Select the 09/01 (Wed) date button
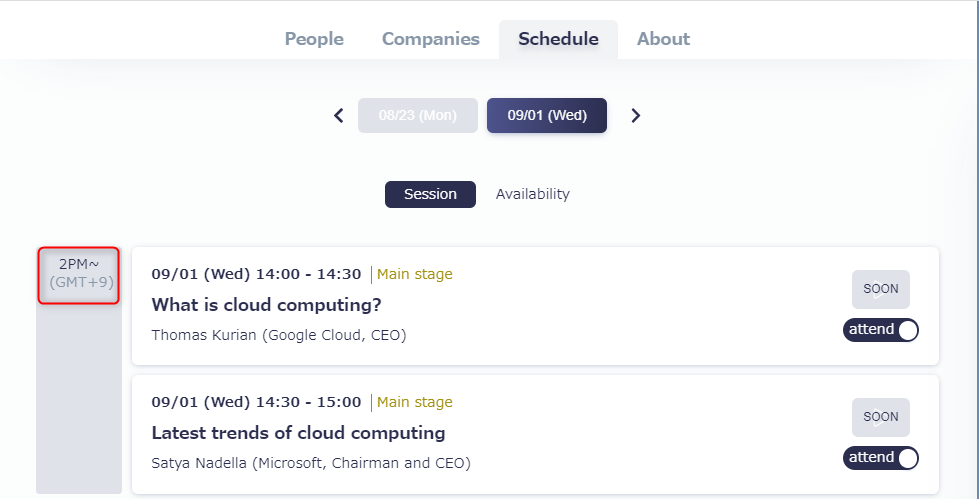The height and width of the screenshot is (499, 979). tap(547, 116)
